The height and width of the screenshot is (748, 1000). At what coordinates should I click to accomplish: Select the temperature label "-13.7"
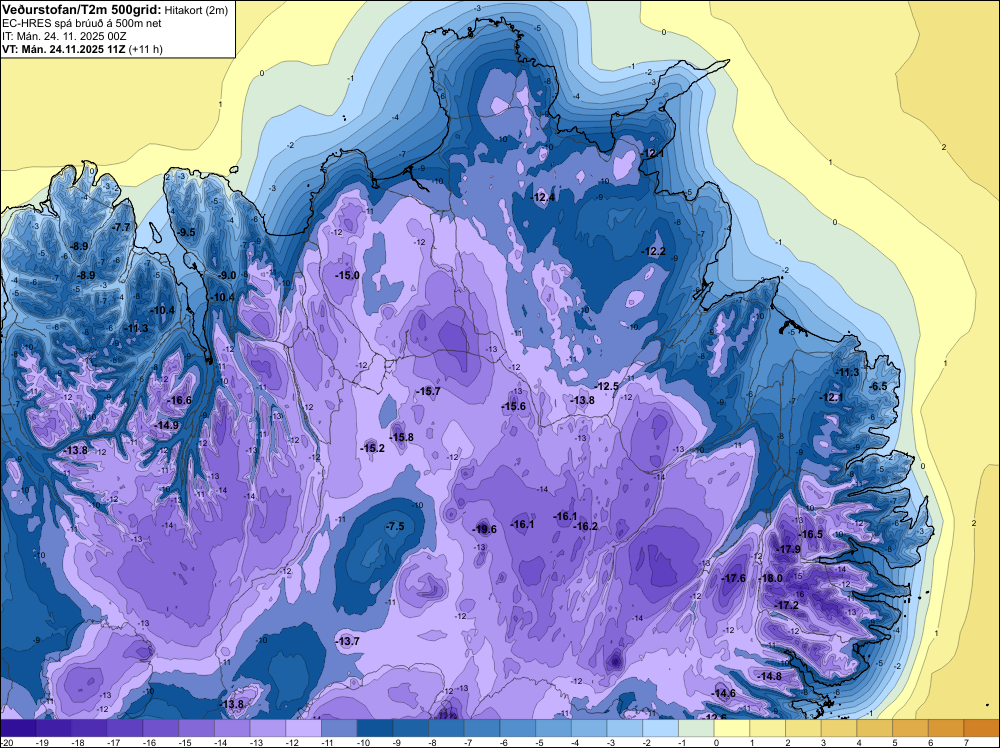pyautogui.click(x=348, y=641)
